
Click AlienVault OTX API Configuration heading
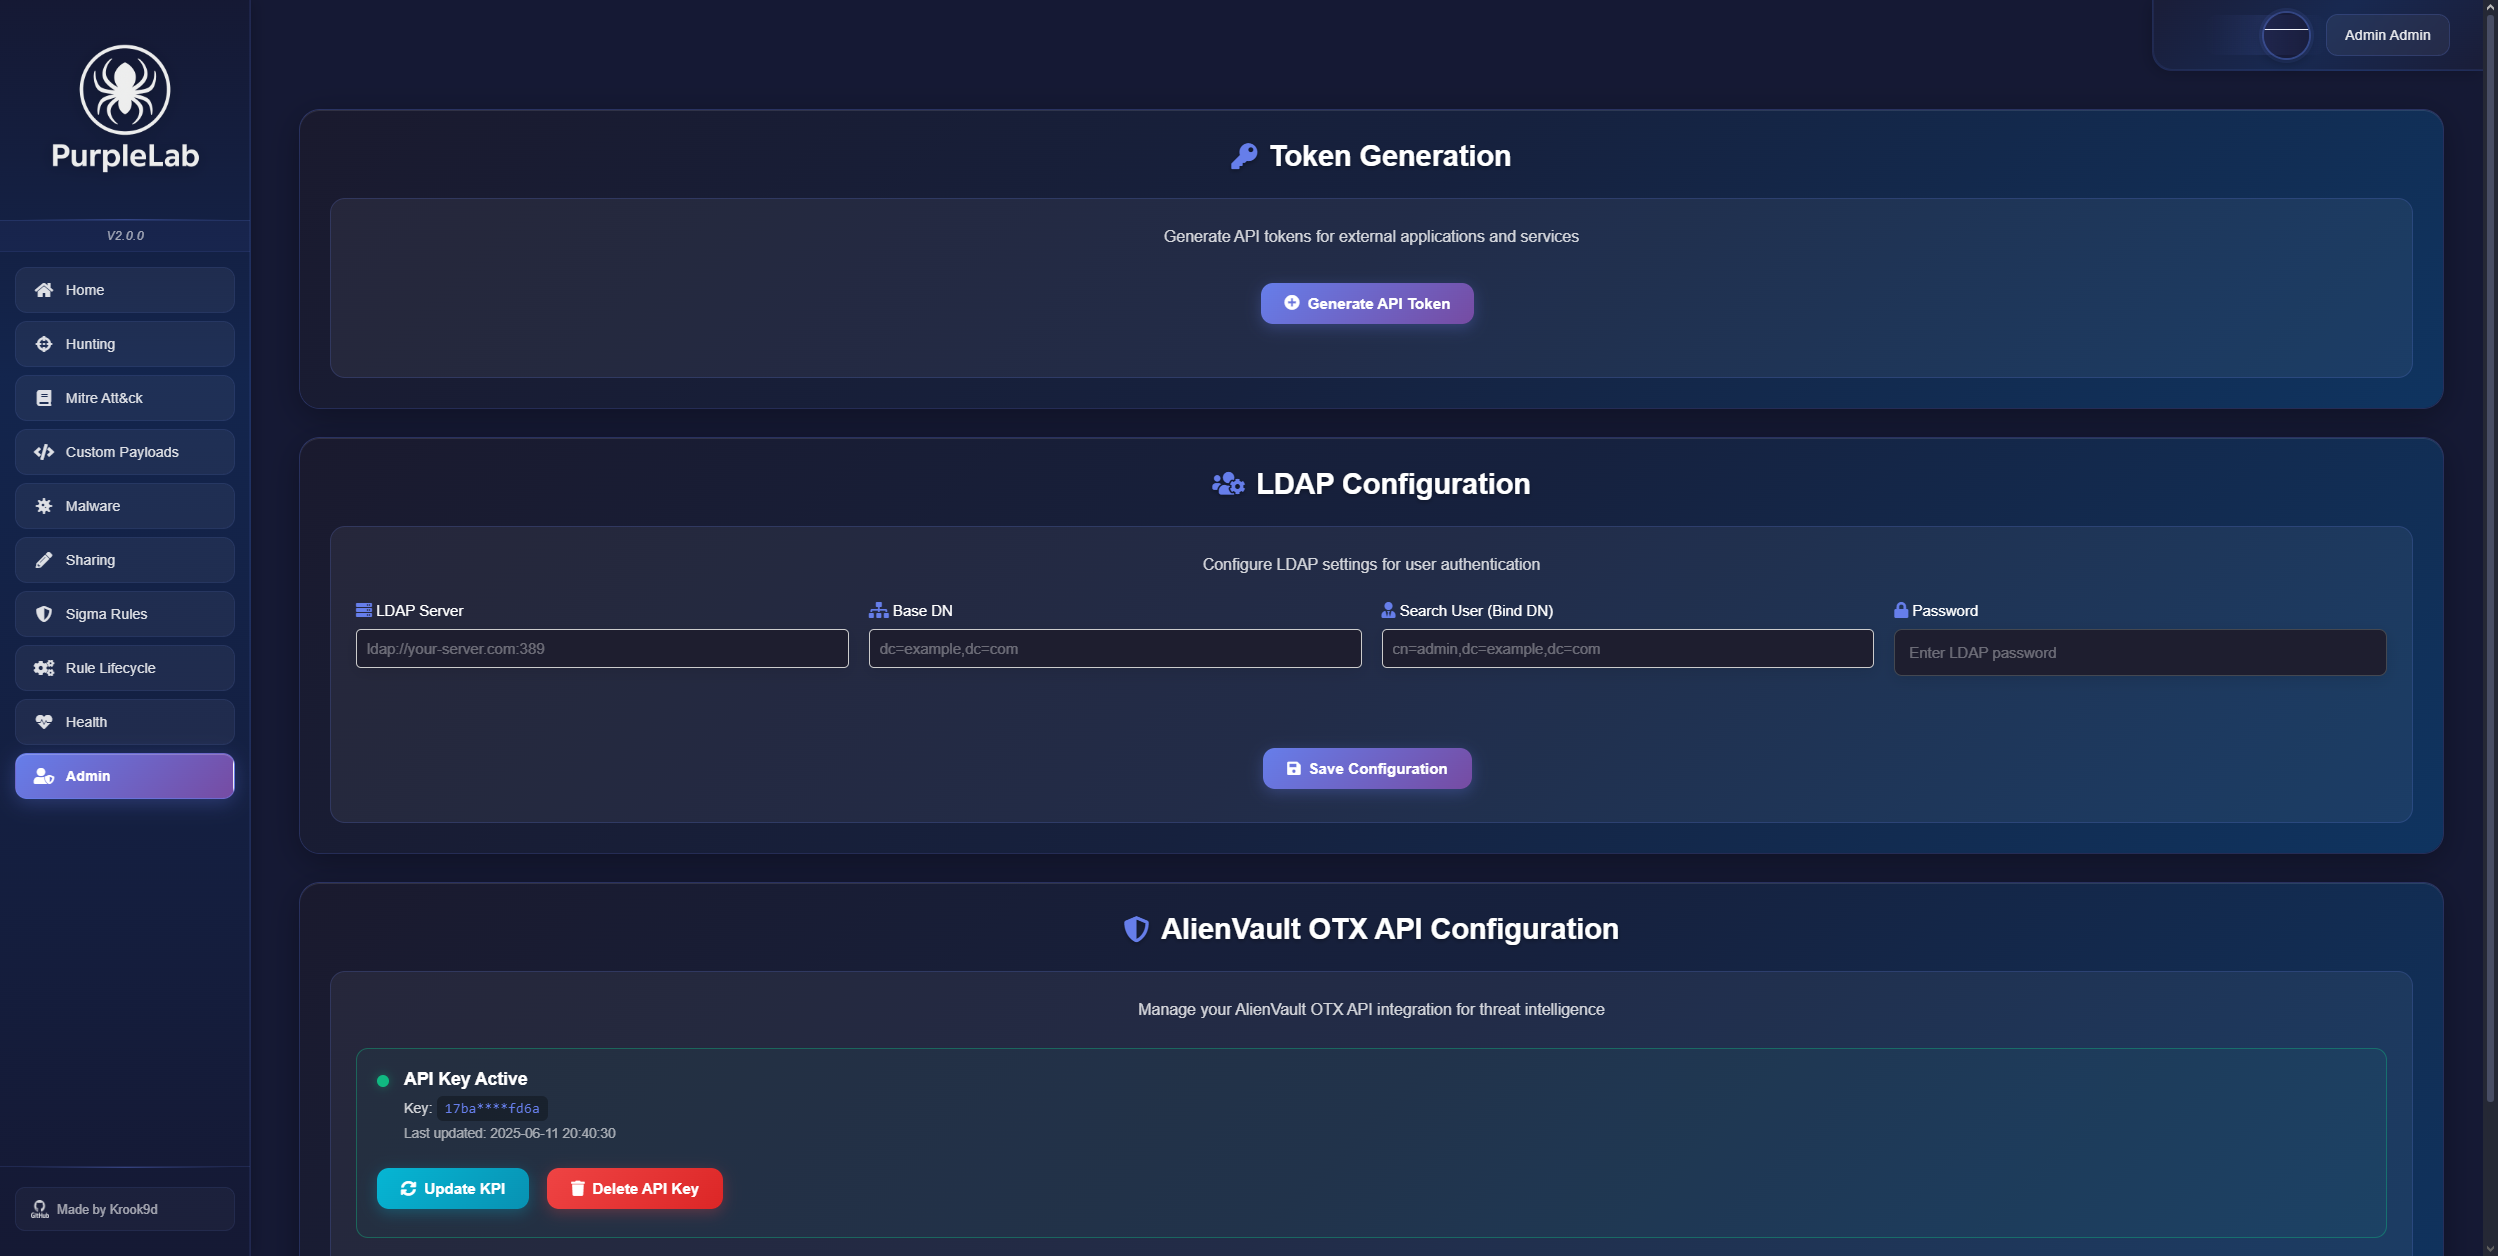tap(1389, 929)
